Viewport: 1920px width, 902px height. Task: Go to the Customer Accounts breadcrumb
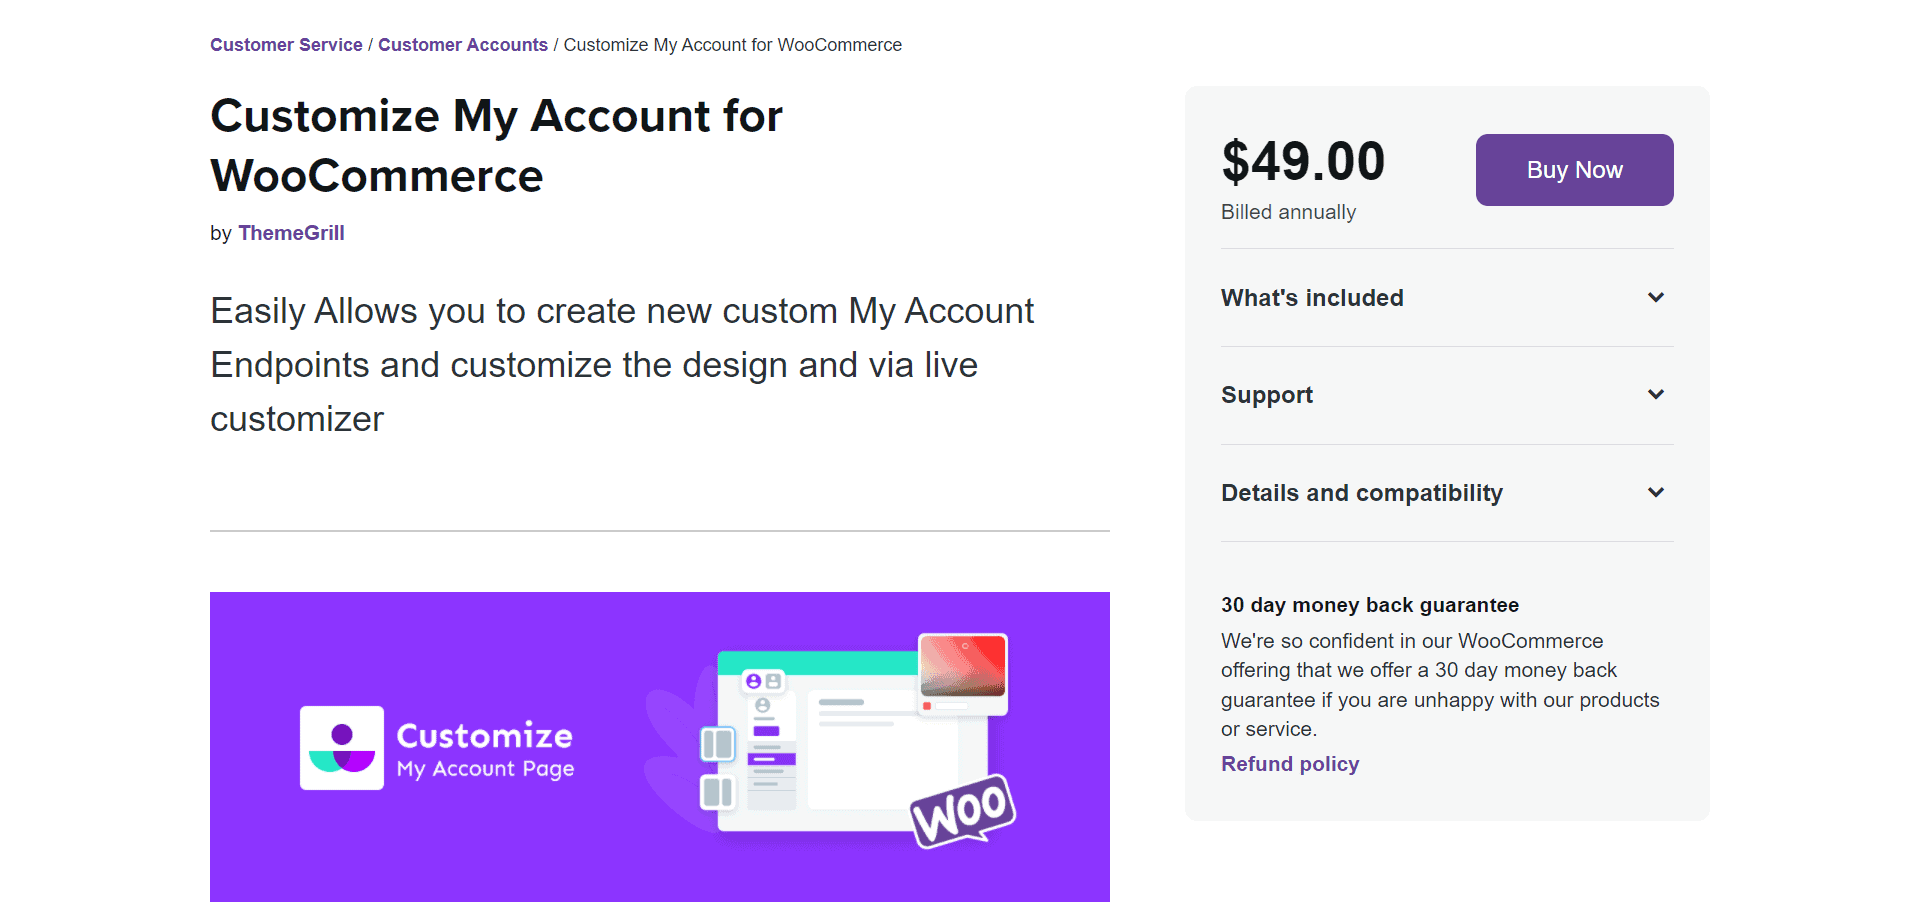463,45
